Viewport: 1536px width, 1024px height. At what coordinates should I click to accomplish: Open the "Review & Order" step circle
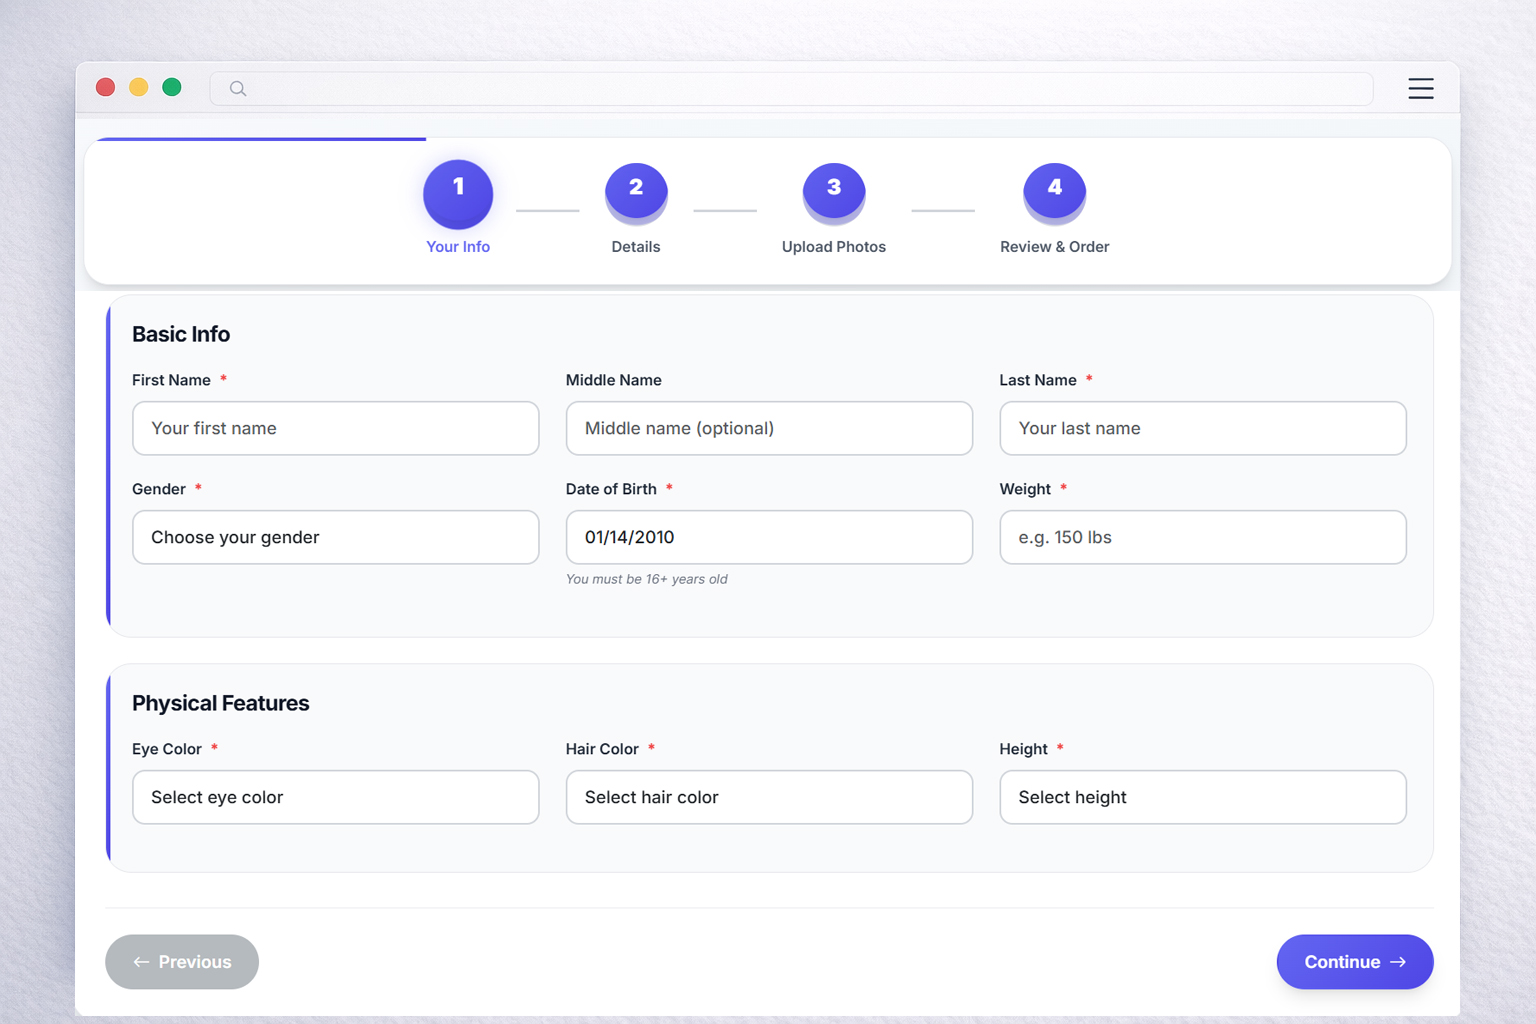pyautogui.click(x=1054, y=190)
